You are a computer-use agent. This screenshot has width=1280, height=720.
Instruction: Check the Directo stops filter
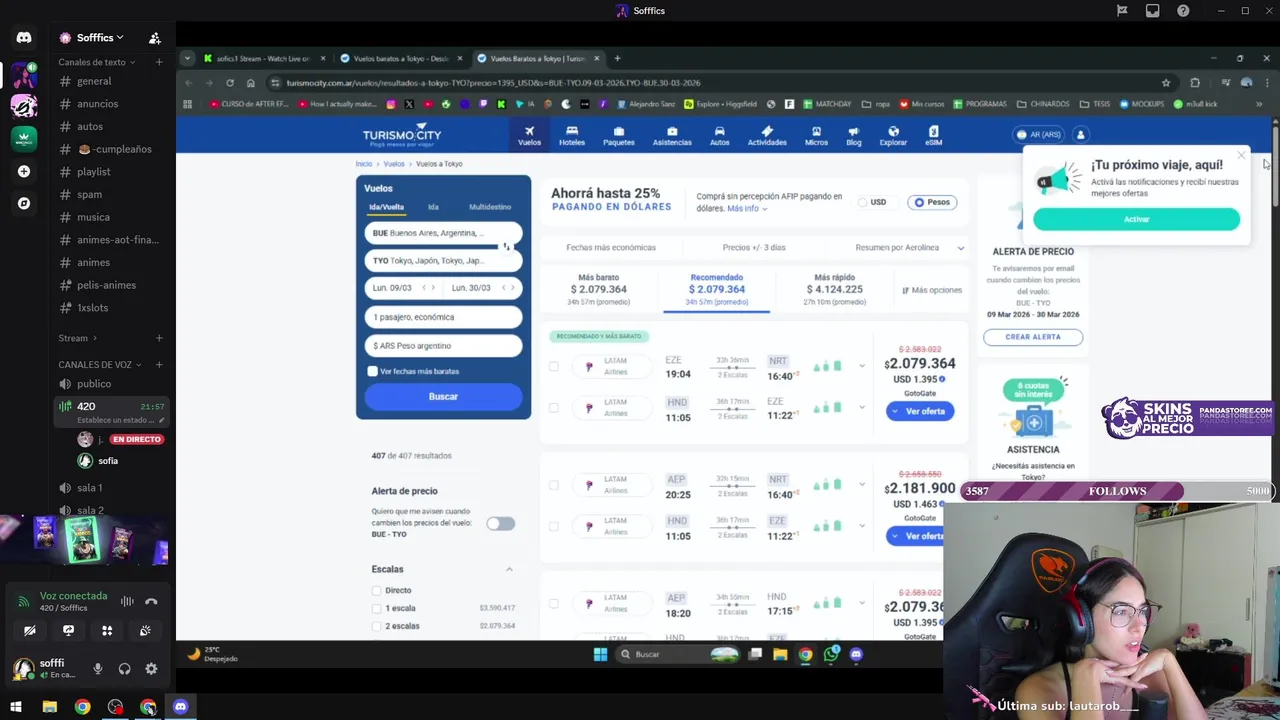(x=376, y=590)
